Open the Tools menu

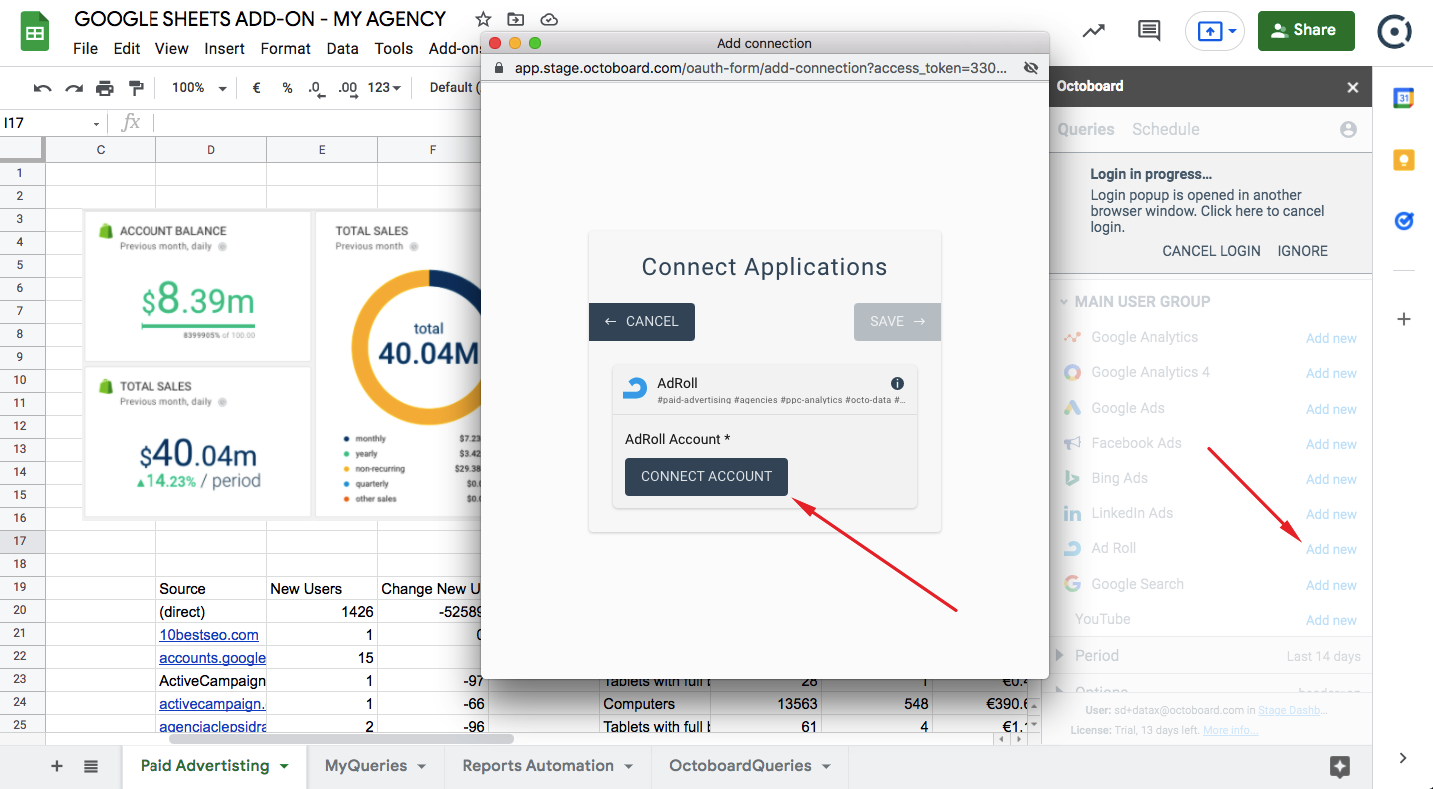[x=394, y=48]
